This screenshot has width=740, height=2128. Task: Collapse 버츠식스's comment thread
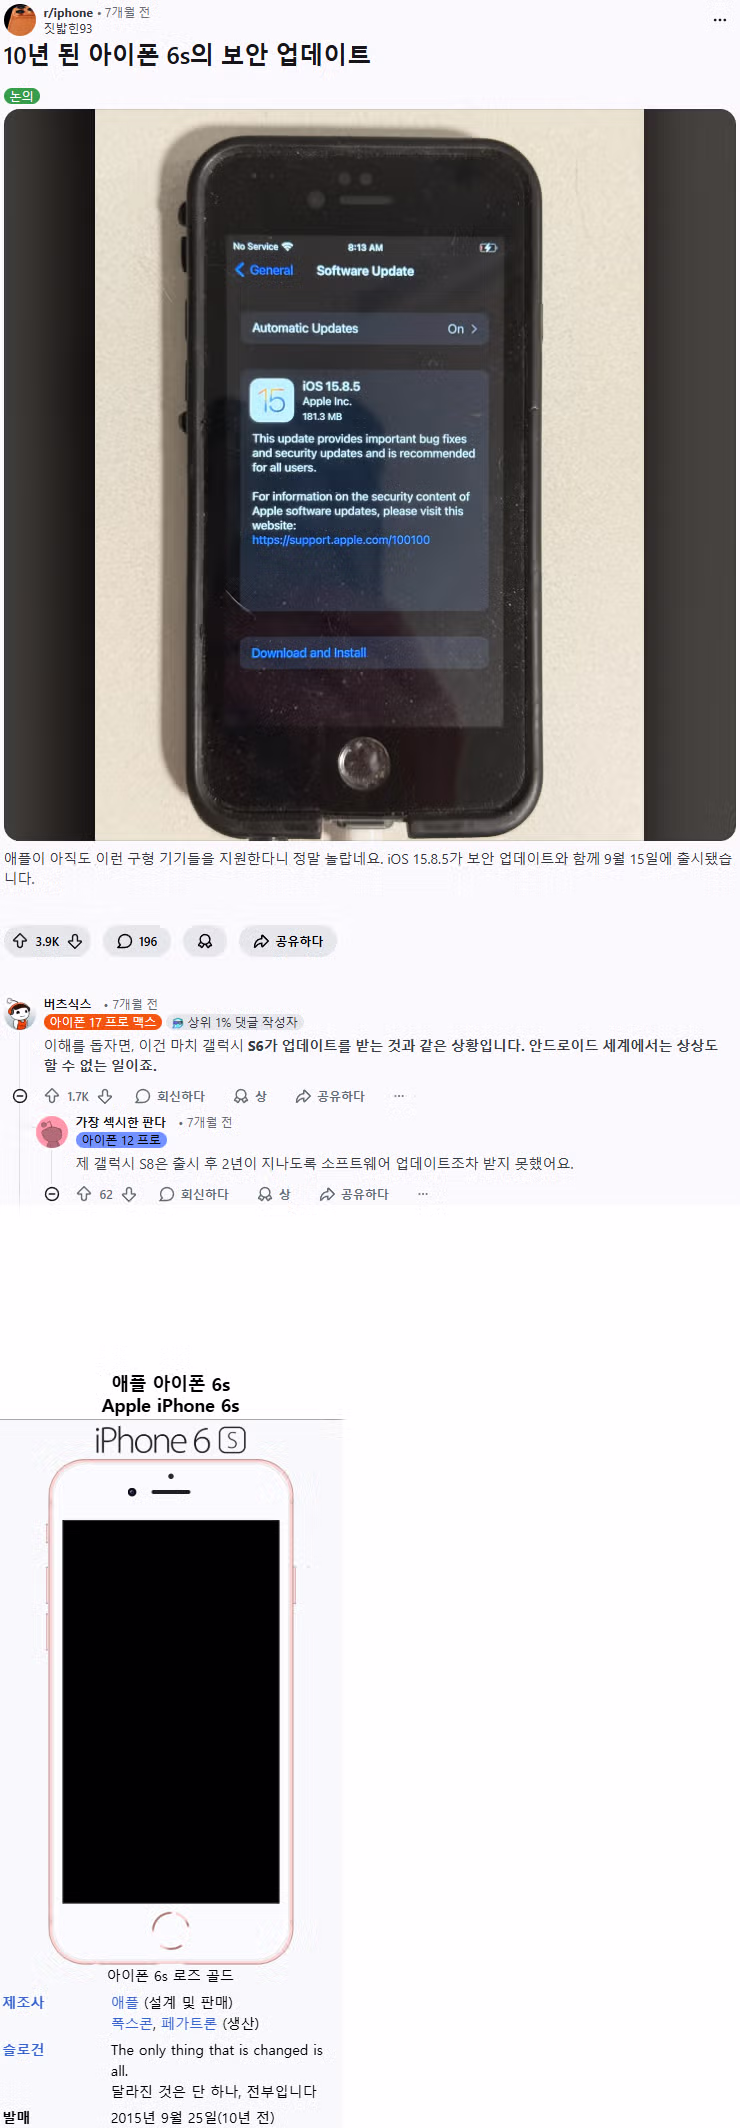point(20,1096)
